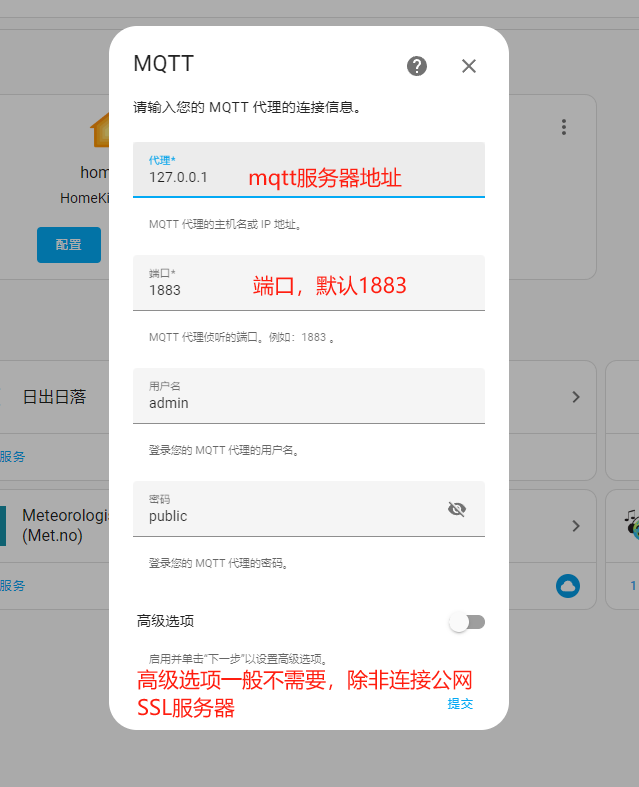The width and height of the screenshot is (639, 787).
Task: Select the 用户名 username field
Action: coord(308,396)
